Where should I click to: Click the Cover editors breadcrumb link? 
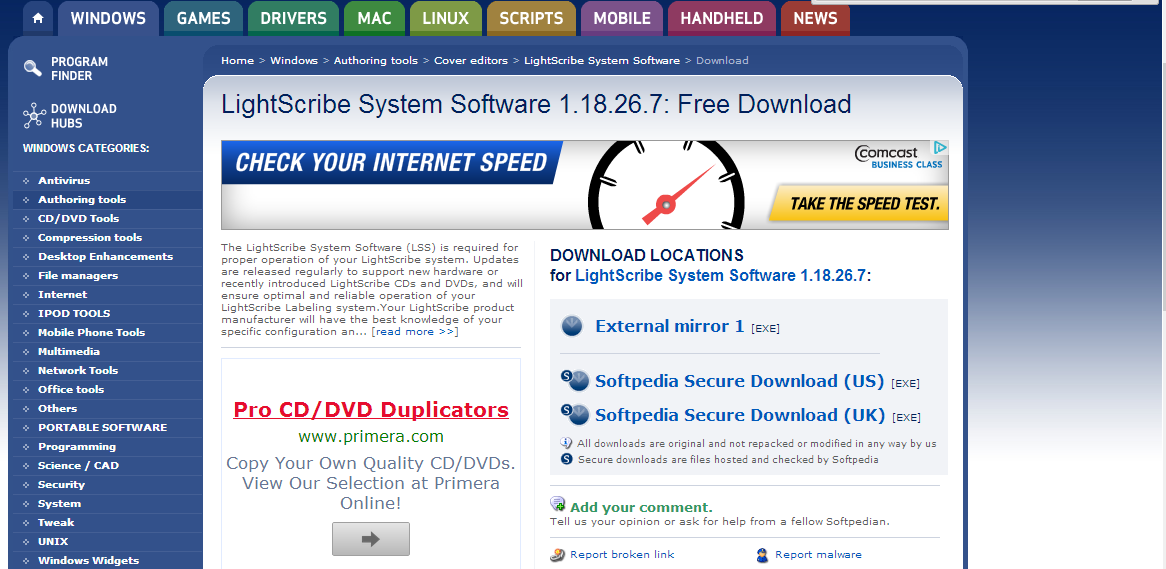click(471, 60)
